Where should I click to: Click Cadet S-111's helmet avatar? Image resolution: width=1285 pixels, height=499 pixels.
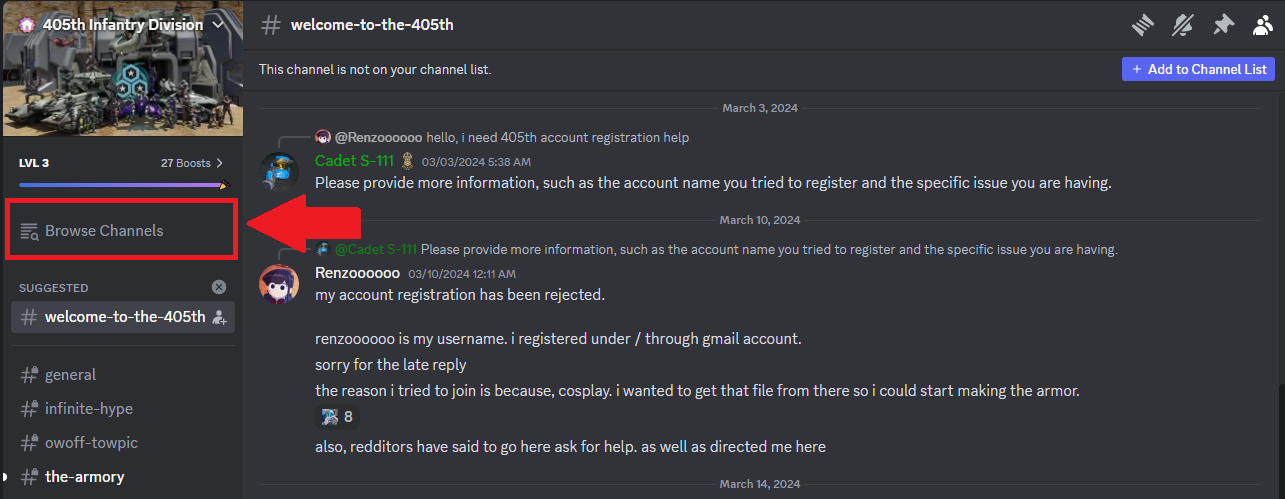point(279,171)
